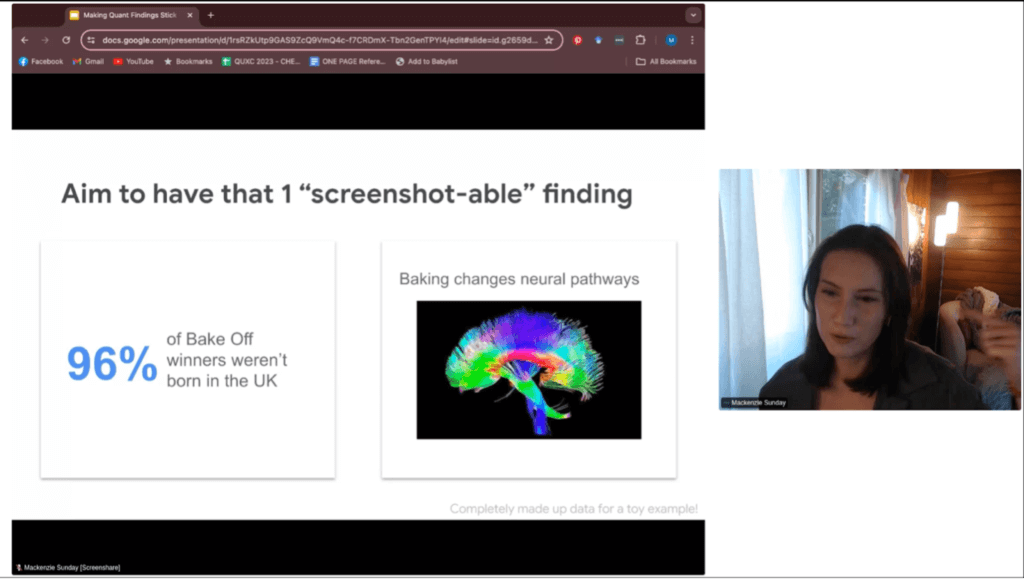Reload the current page

click(x=66, y=40)
